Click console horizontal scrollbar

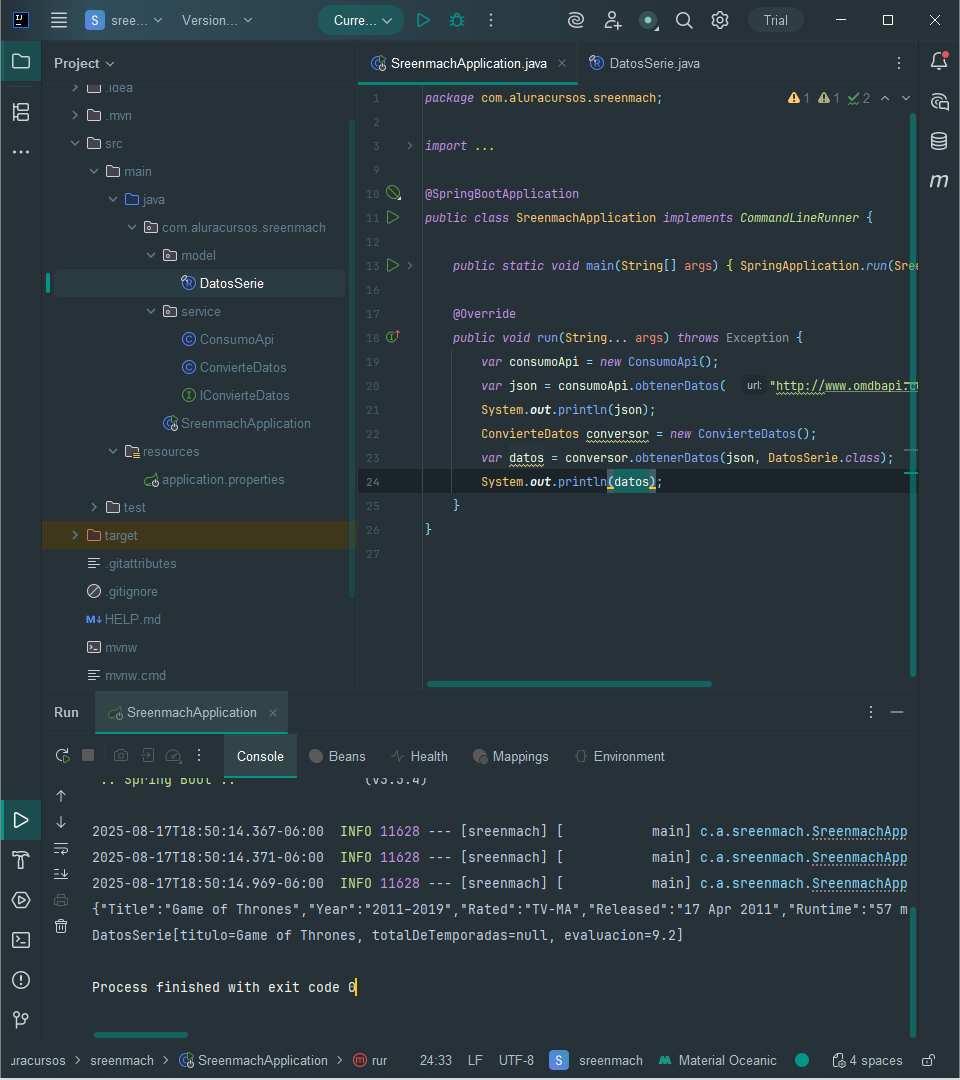(140, 1035)
